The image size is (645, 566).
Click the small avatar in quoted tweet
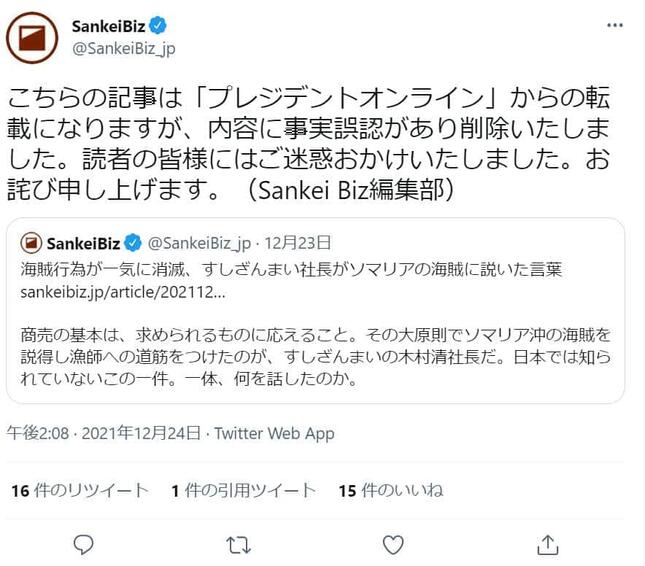[x=30, y=243]
